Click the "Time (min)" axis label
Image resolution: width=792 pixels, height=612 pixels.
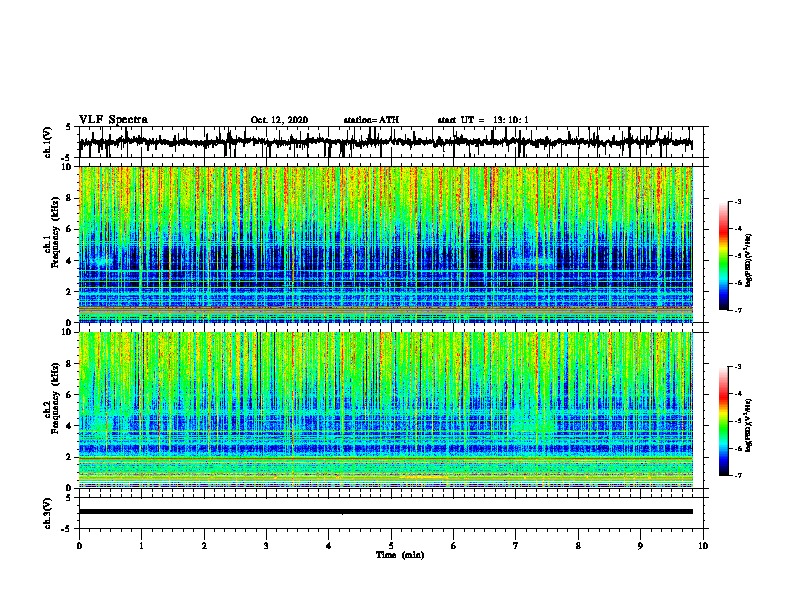[x=400, y=555]
